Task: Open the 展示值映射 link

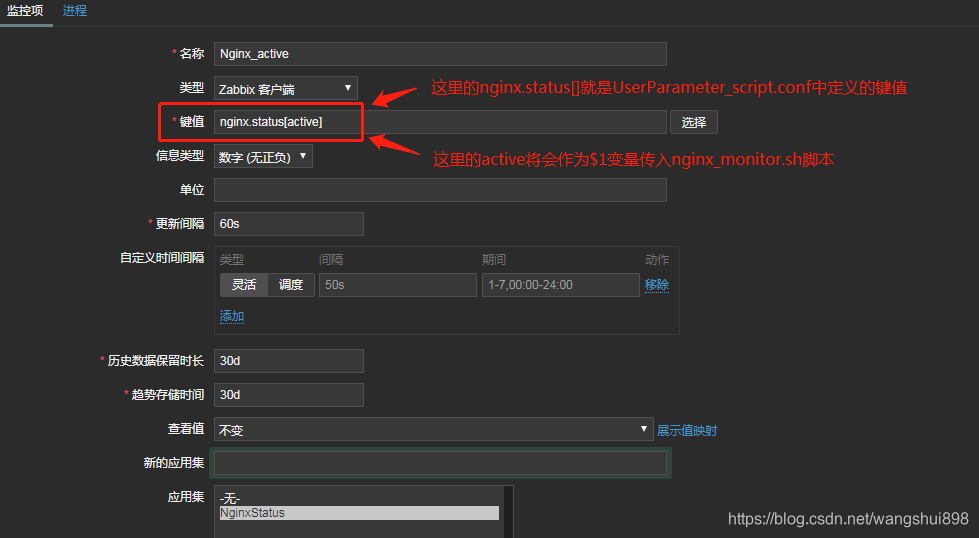Action: [x=687, y=430]
